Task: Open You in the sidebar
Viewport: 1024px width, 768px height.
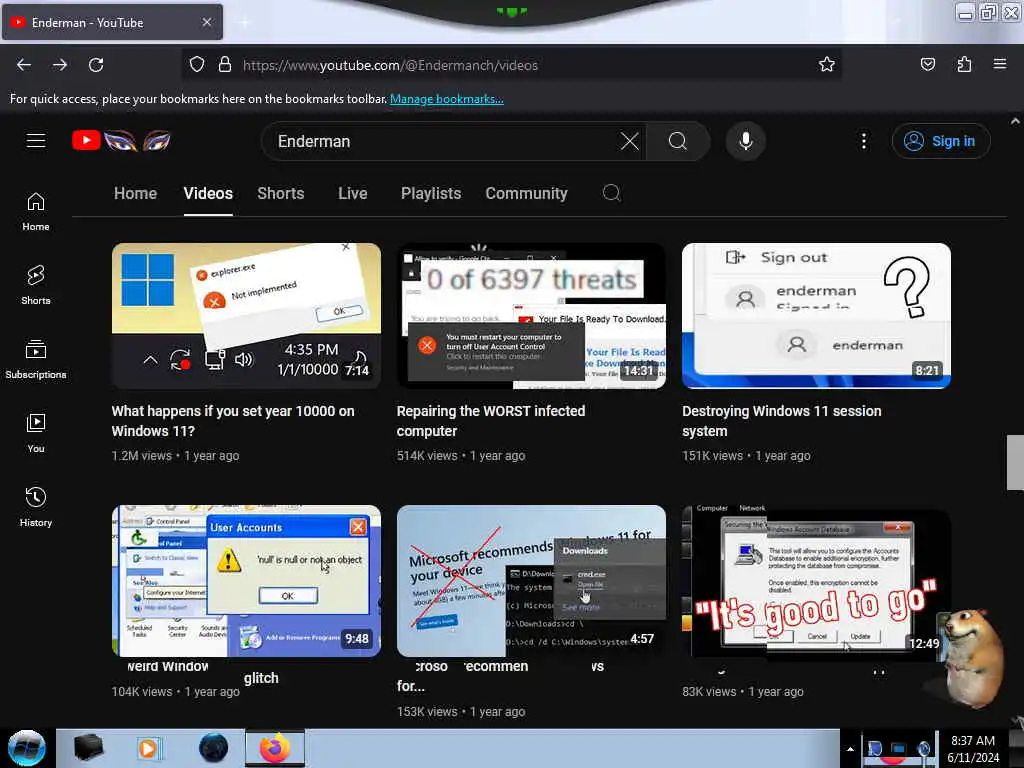Action: (36, 433)
